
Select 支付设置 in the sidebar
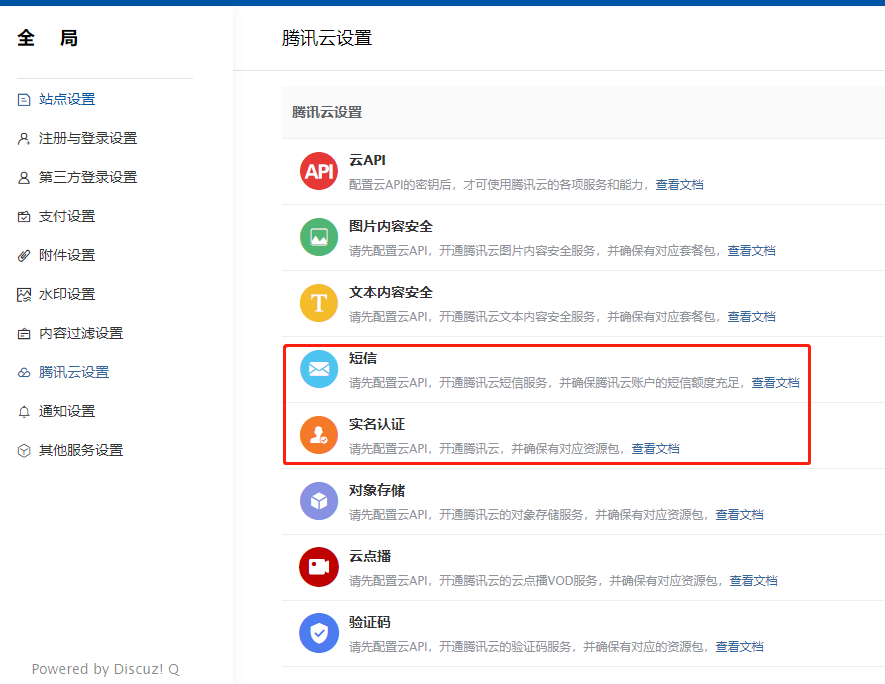point(67,216)
